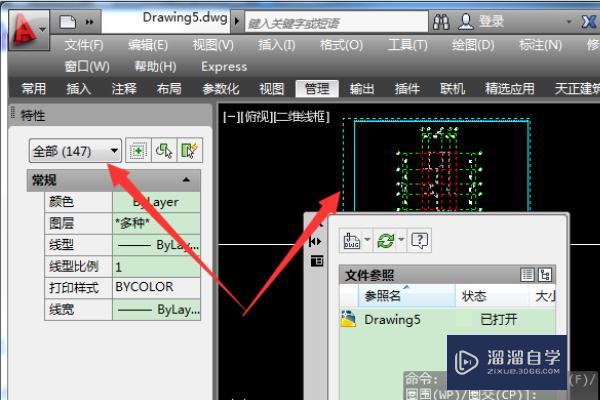The width and height of the screenshot is (600, 400).
Task: Open the Autodesk Exchange X icon
Action: (x=590, y=22)
